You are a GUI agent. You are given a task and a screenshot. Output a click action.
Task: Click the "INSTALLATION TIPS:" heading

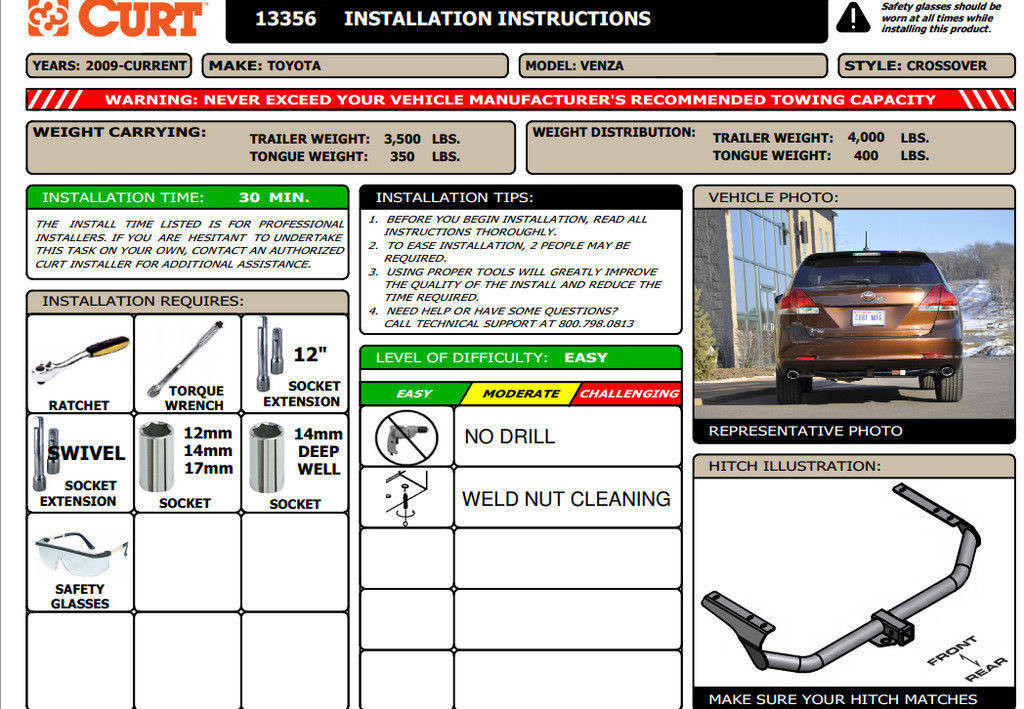click(x=455, y=197)
